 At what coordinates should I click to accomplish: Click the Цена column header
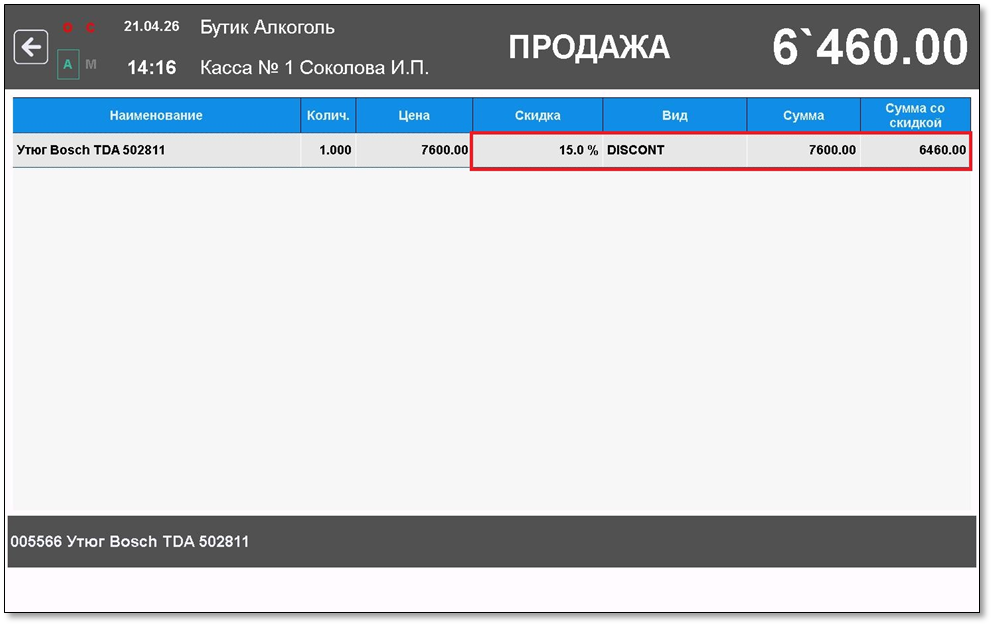click(414, 115)
